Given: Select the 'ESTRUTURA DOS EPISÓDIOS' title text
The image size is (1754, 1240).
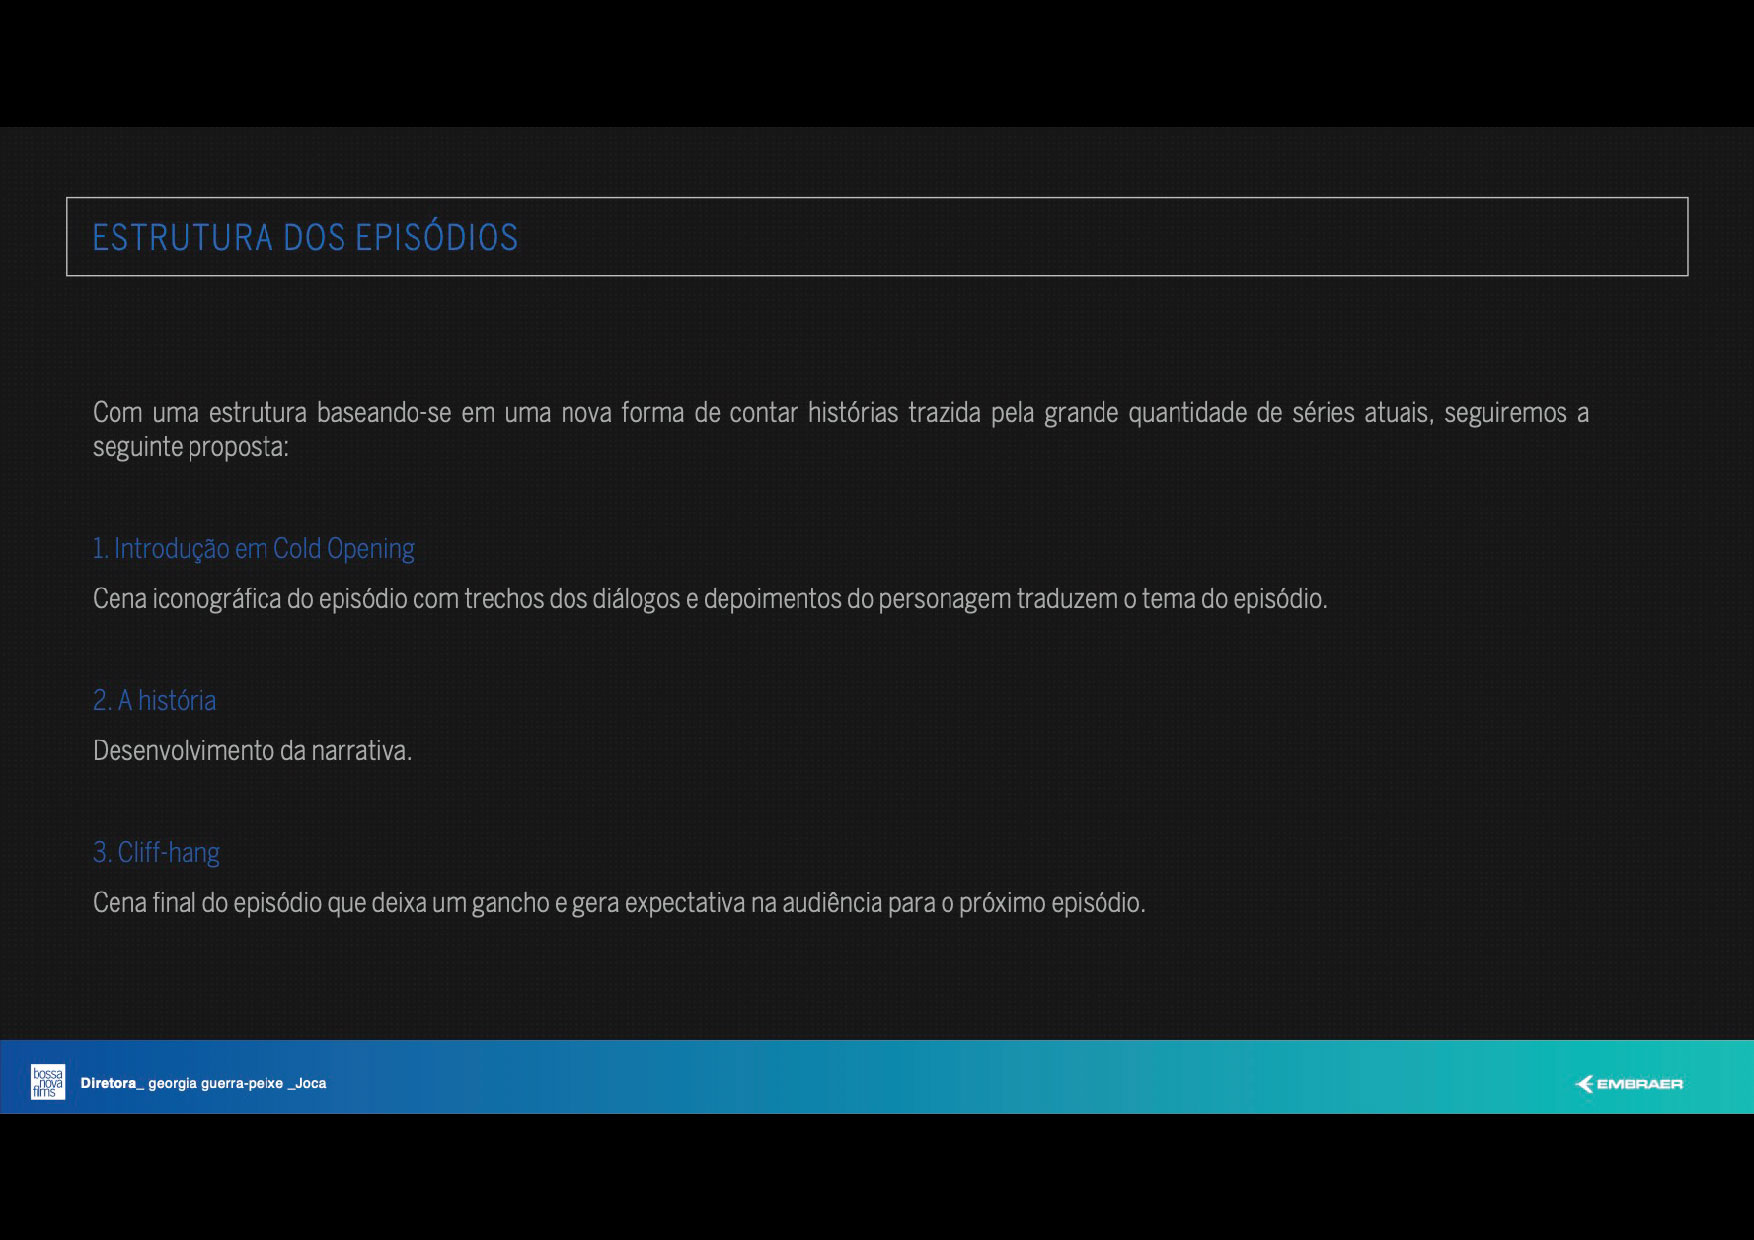Looking at the screenshot, I should click(x=305, y=238).
